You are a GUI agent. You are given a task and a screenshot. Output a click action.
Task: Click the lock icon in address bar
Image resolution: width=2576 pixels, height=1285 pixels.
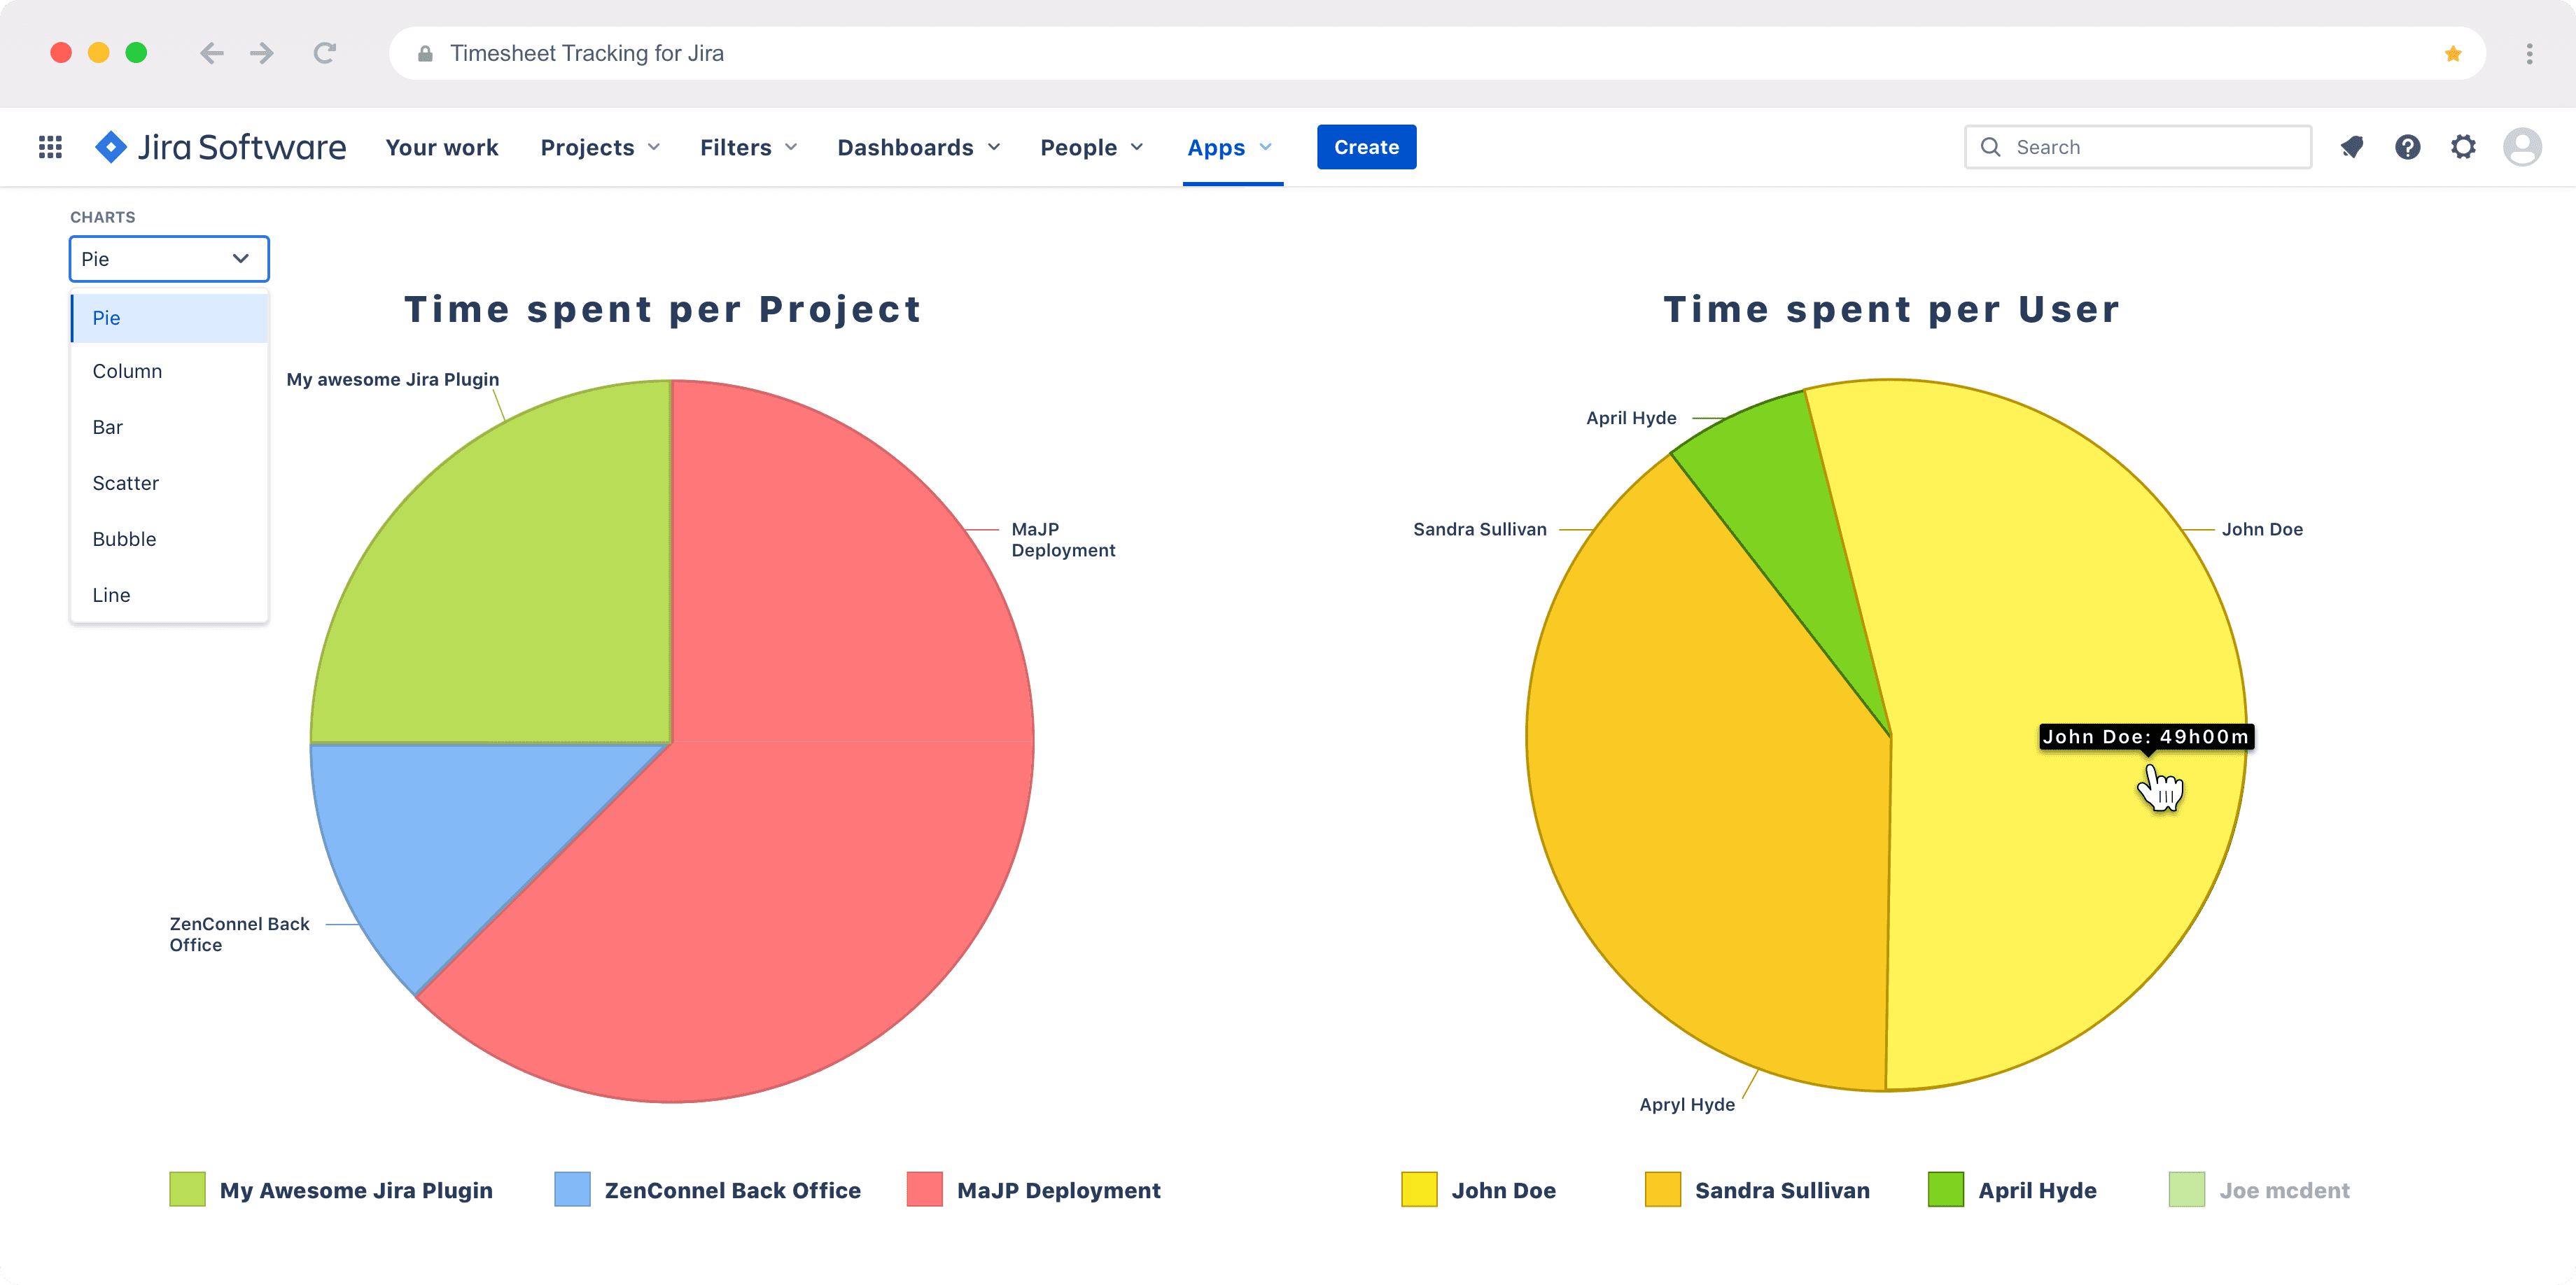pyautogui.click(x=425, y=54)
